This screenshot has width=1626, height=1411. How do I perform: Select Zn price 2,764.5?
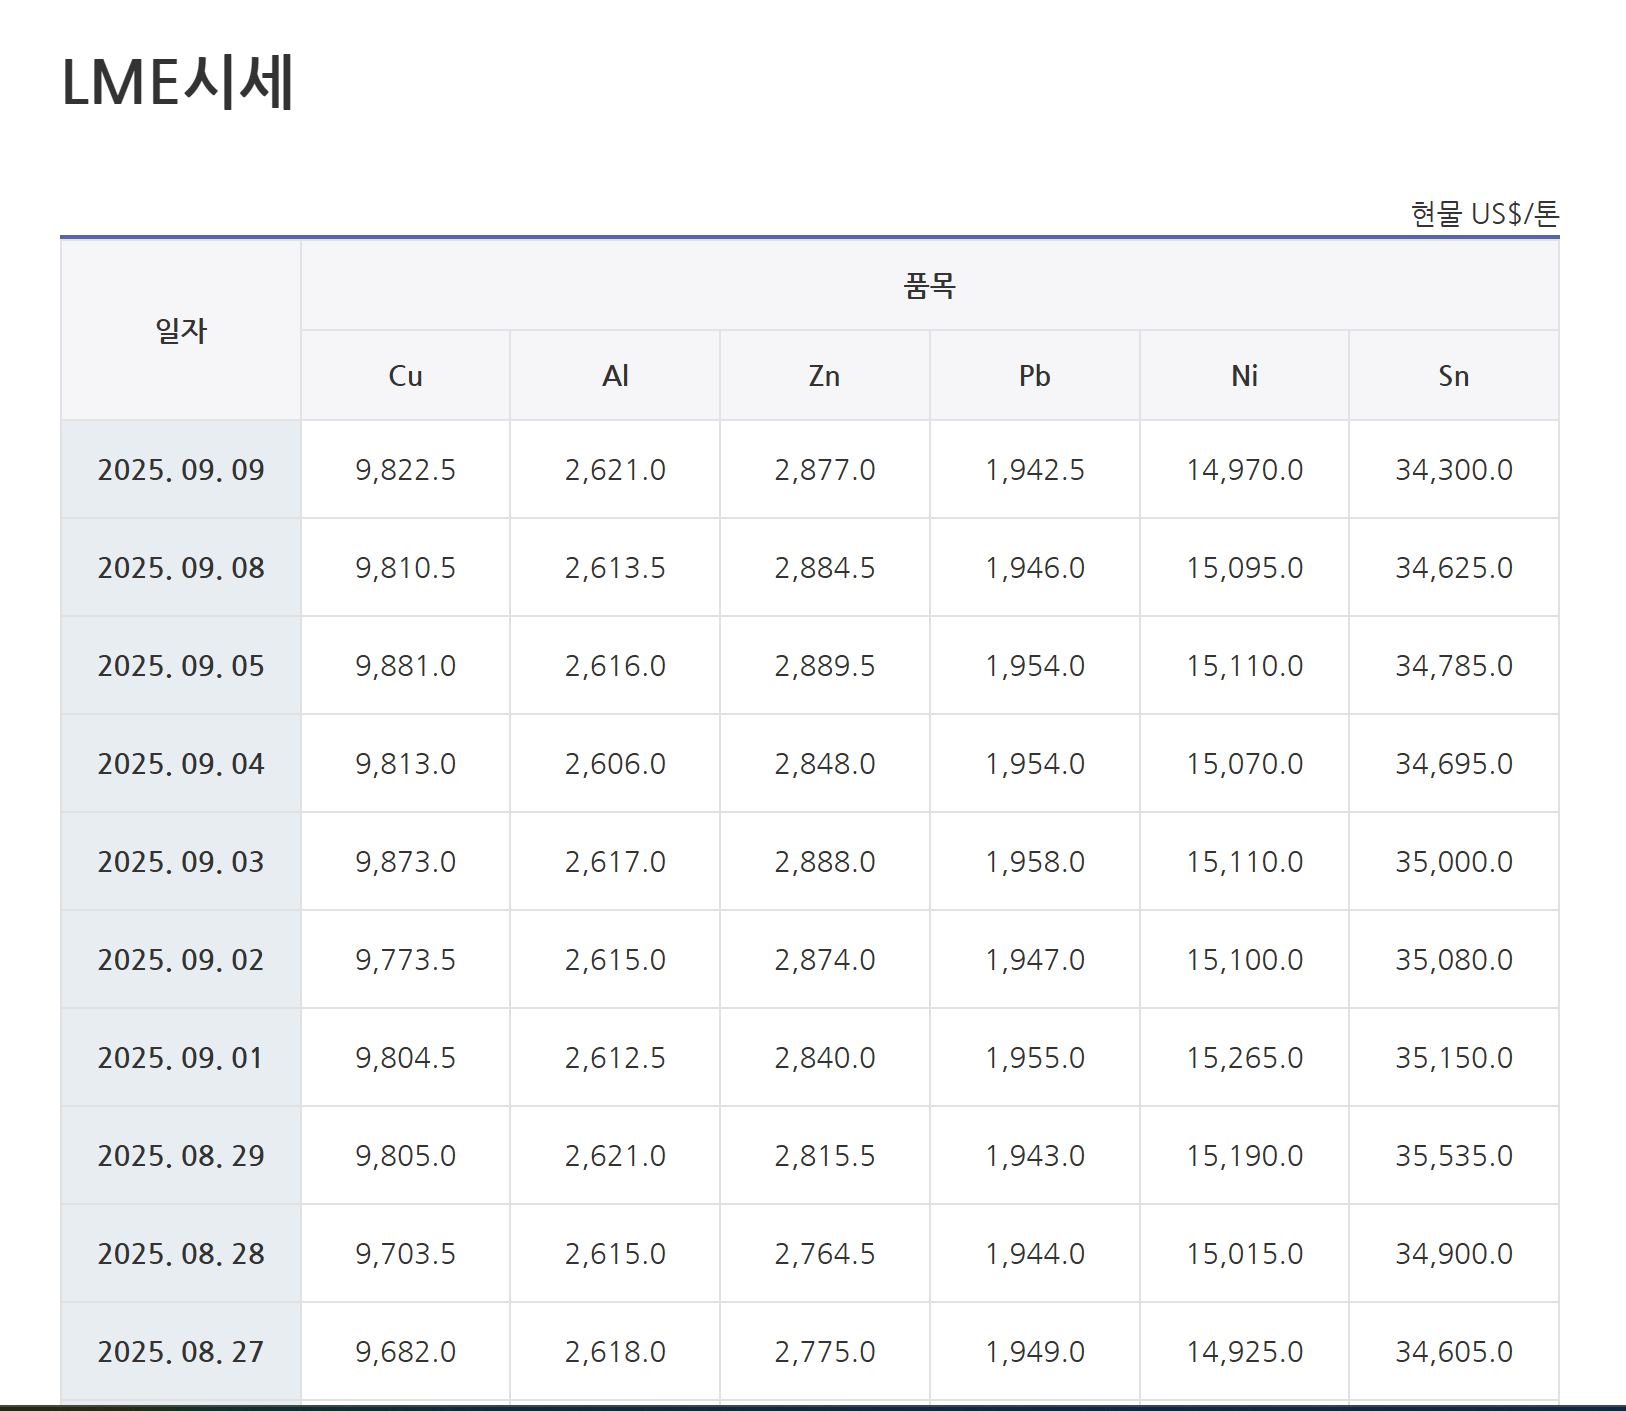pyautogui.click(x=824, y=1254)
